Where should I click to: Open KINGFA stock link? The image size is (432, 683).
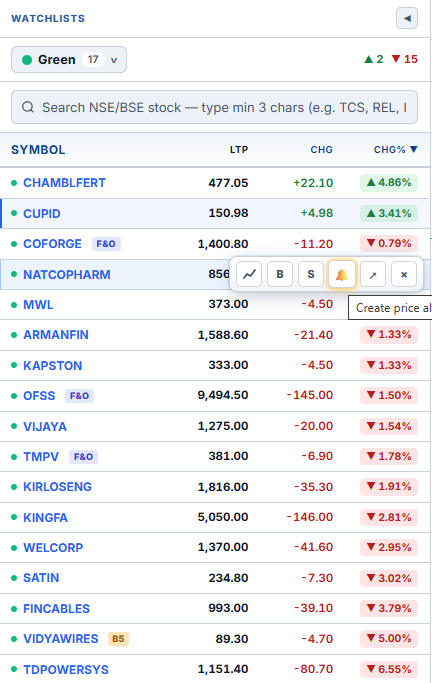[45, 517]
